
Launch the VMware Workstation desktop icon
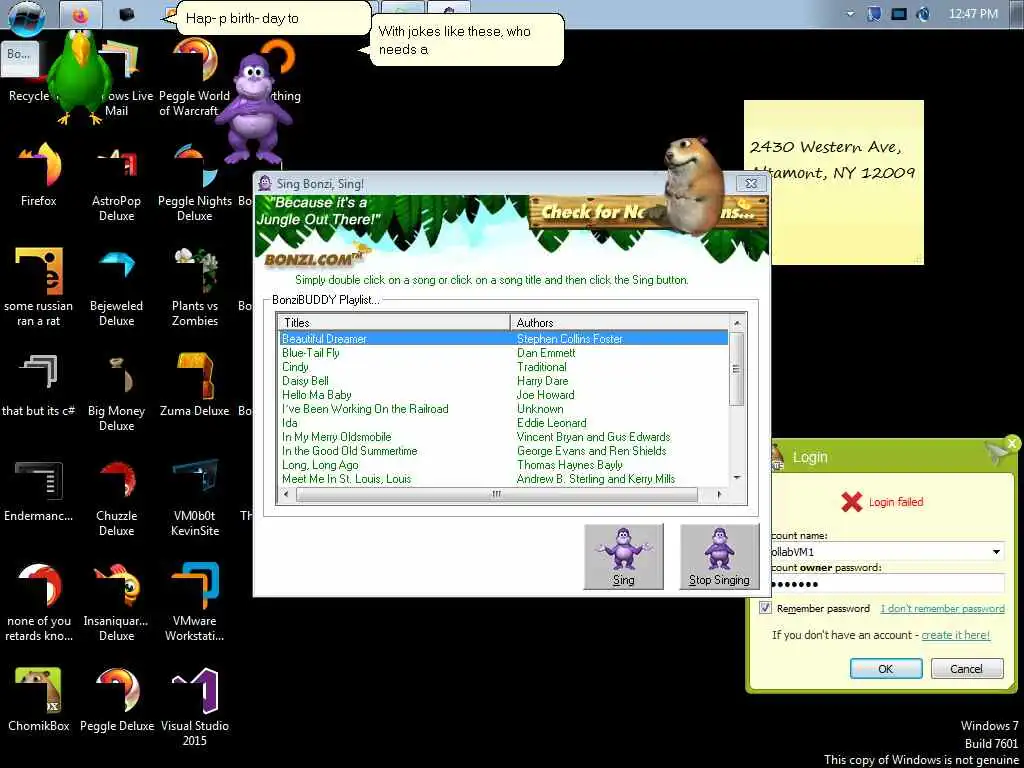(x=195, y=601)
